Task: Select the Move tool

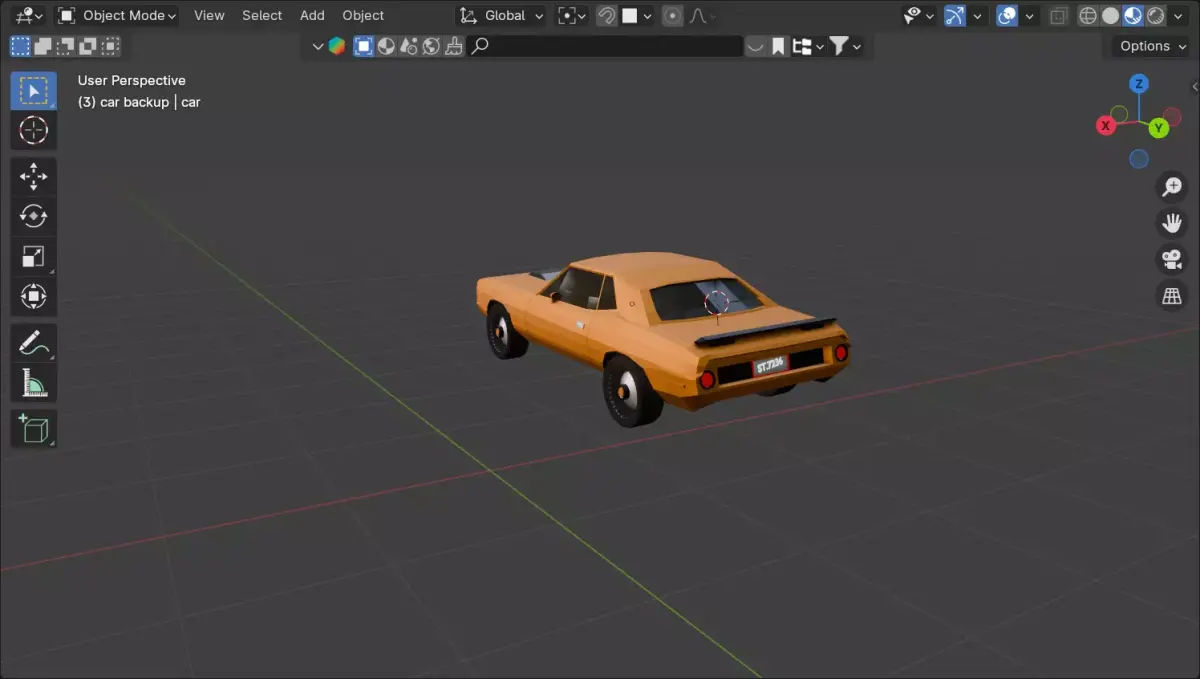Action: [33, 176]
